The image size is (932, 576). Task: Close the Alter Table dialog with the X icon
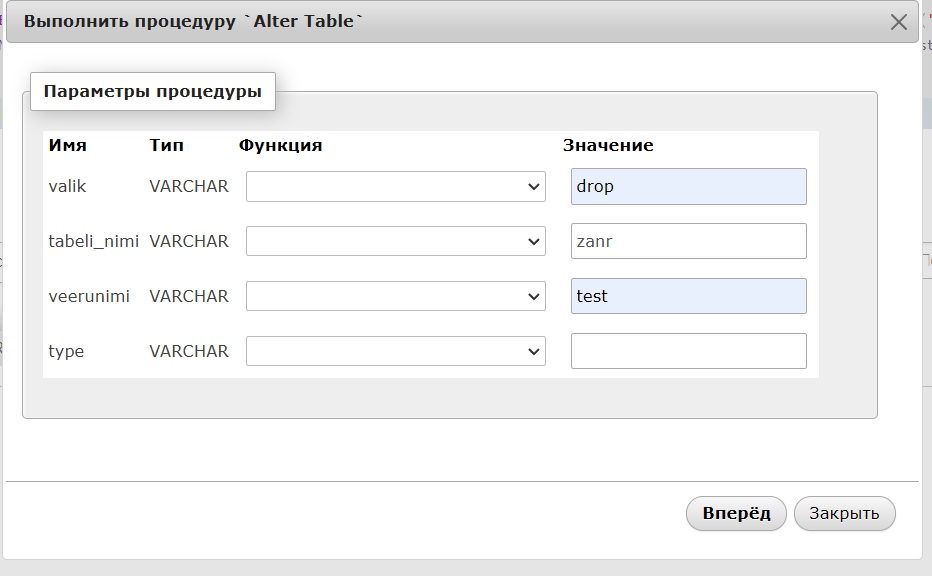click(x=898, y=22)
